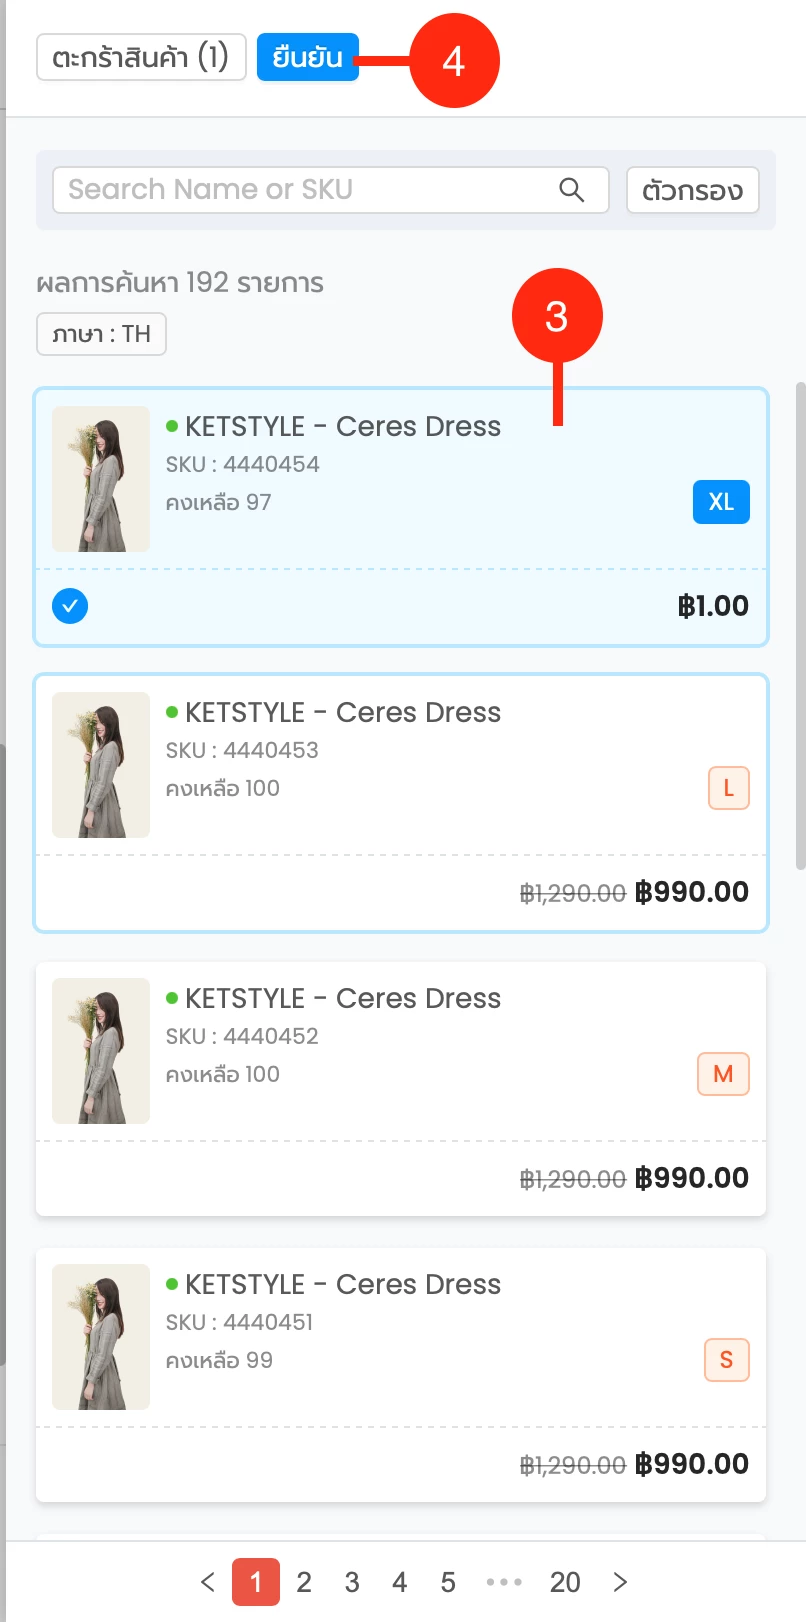The height and width of the screenshot is (1622, 806).
Task: Open ตะกร้าสินค้า (1) cart
Action: [x=141, y=57]
